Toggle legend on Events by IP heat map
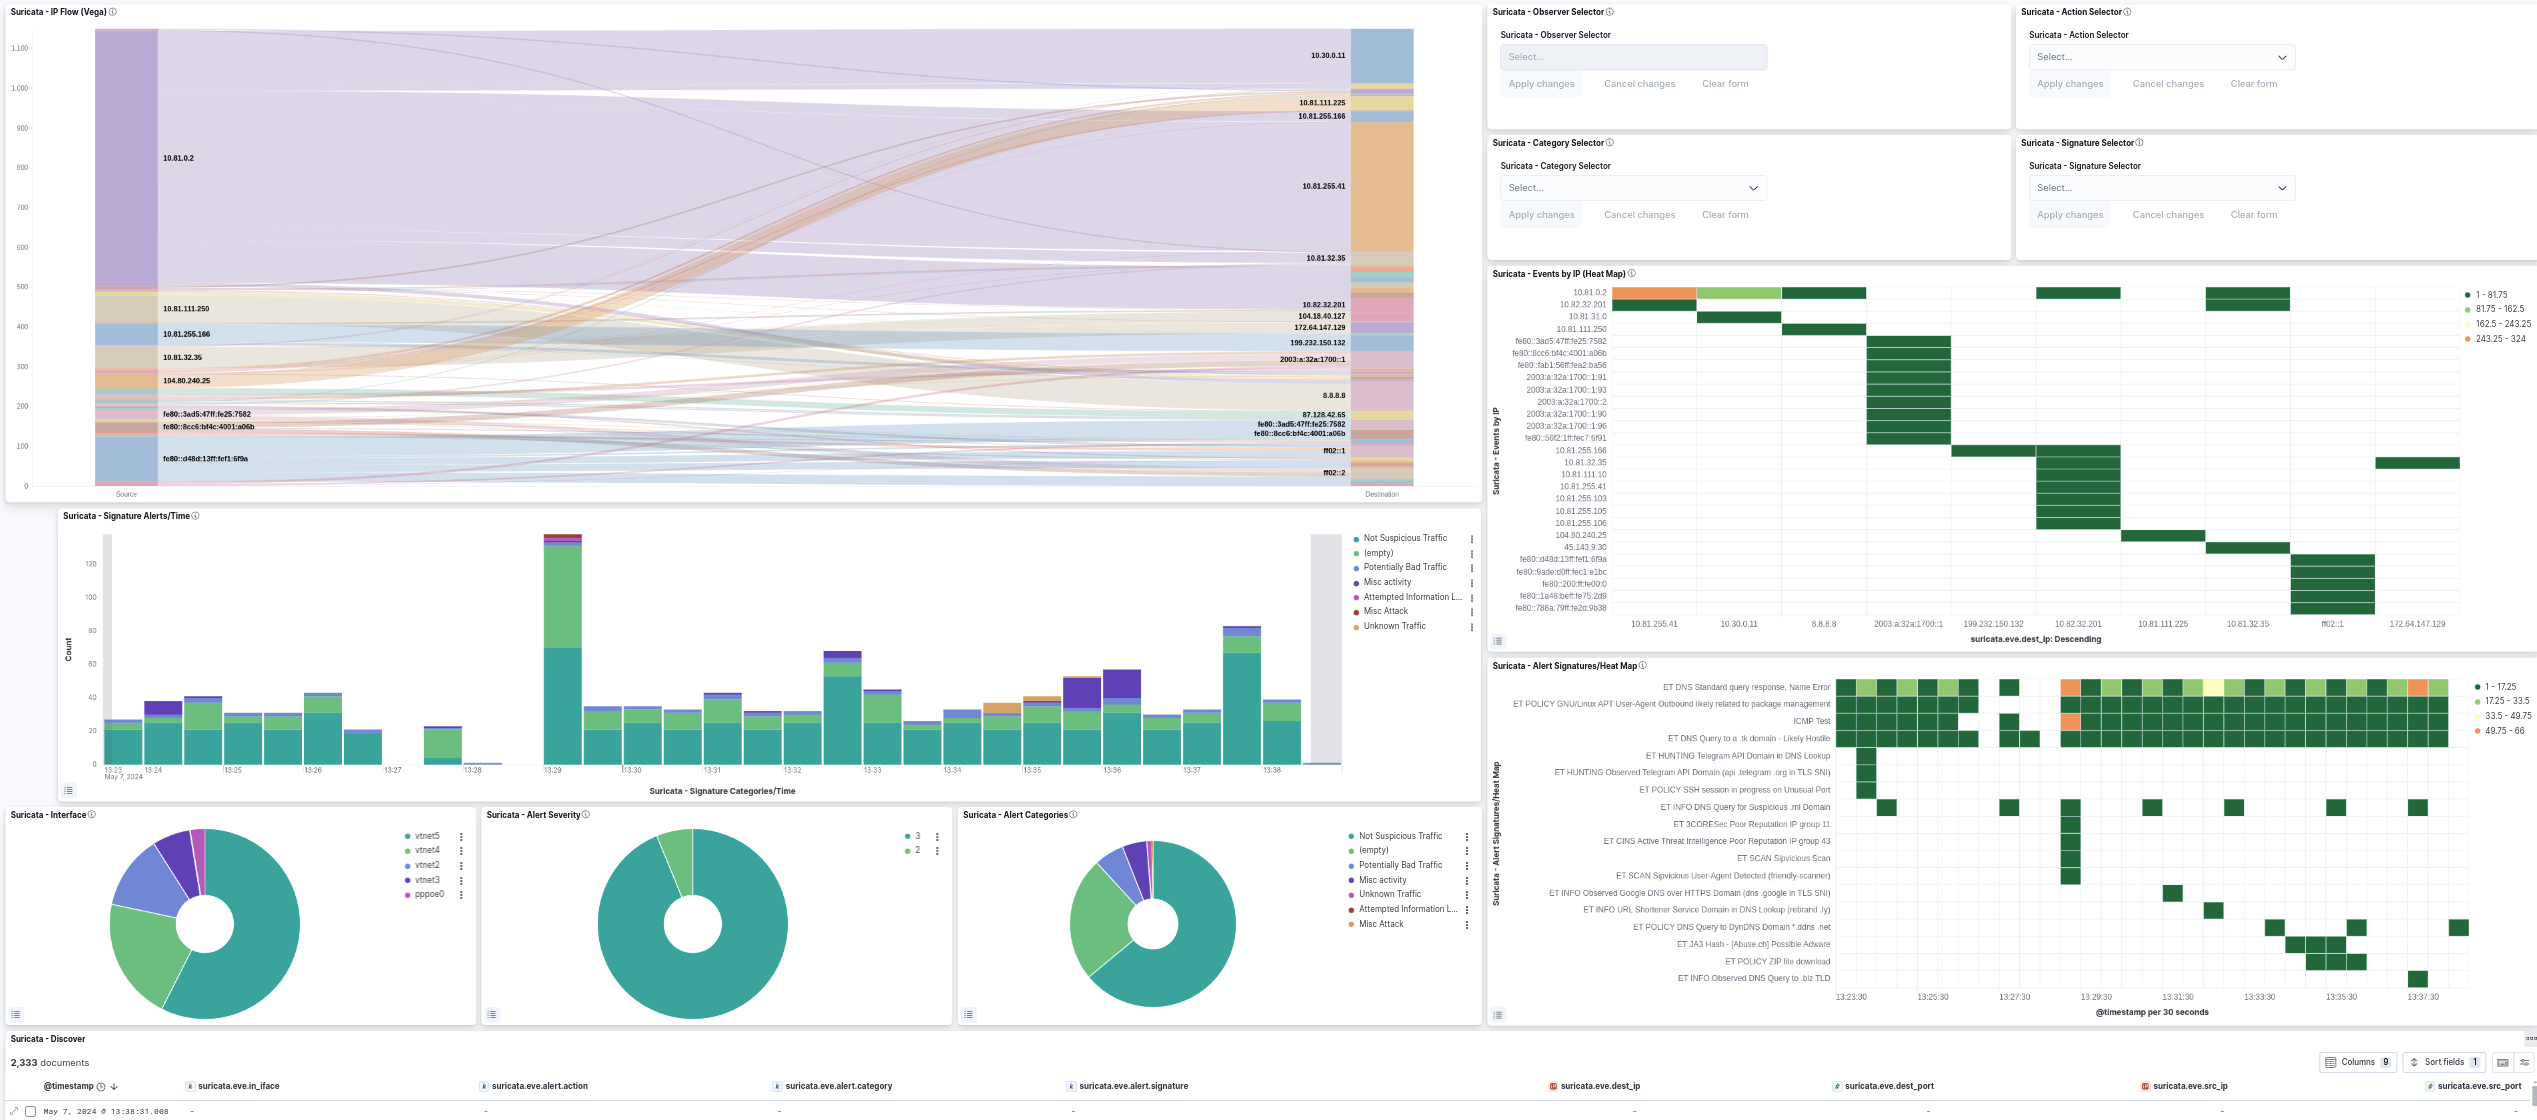 (x=1498, y=641)
